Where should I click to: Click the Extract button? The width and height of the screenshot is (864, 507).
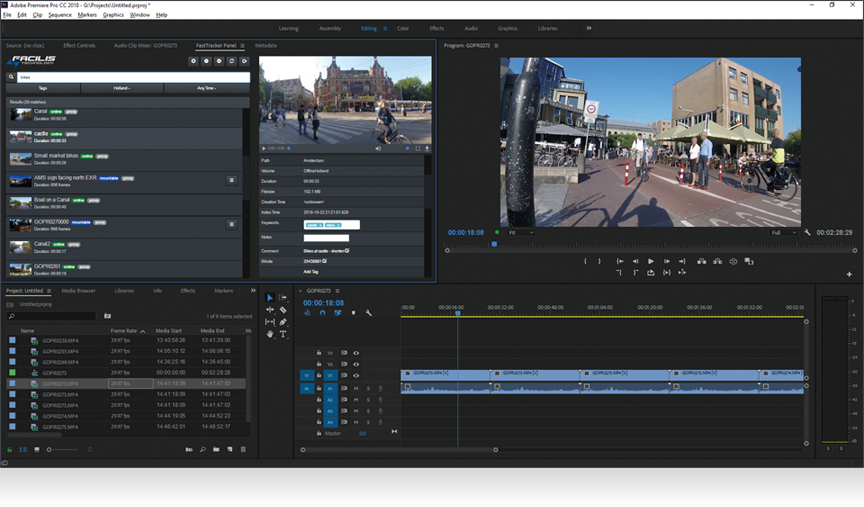tap(717, 261)
